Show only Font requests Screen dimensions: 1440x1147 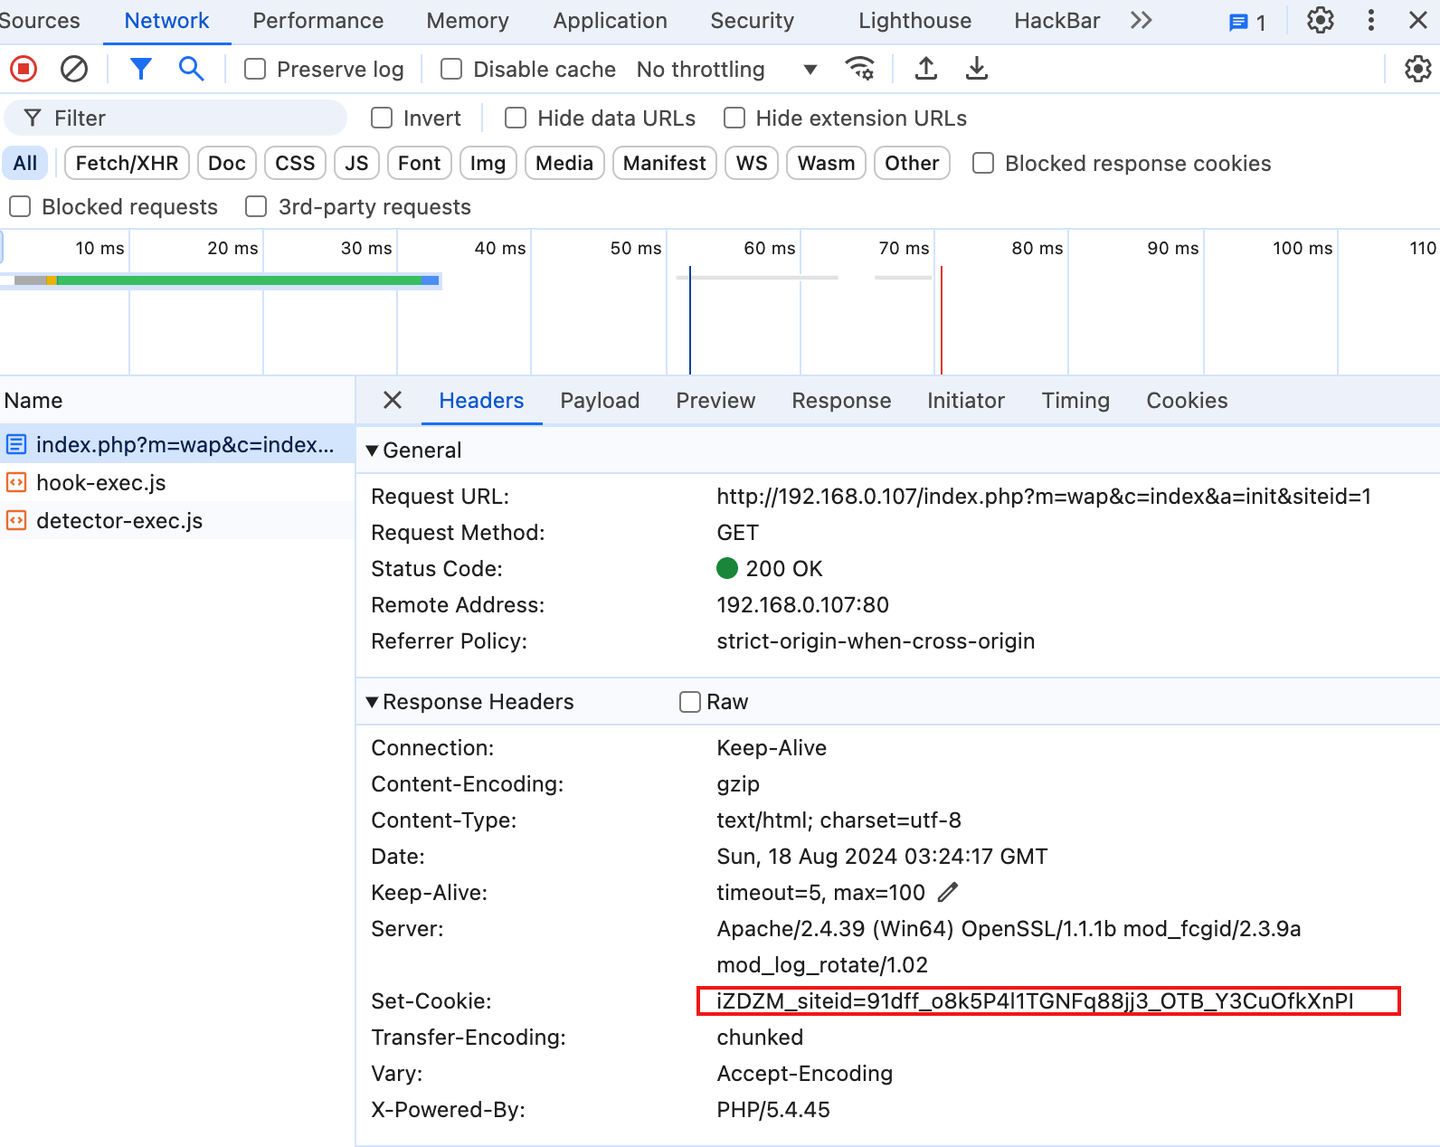click(x=419, y=162)
